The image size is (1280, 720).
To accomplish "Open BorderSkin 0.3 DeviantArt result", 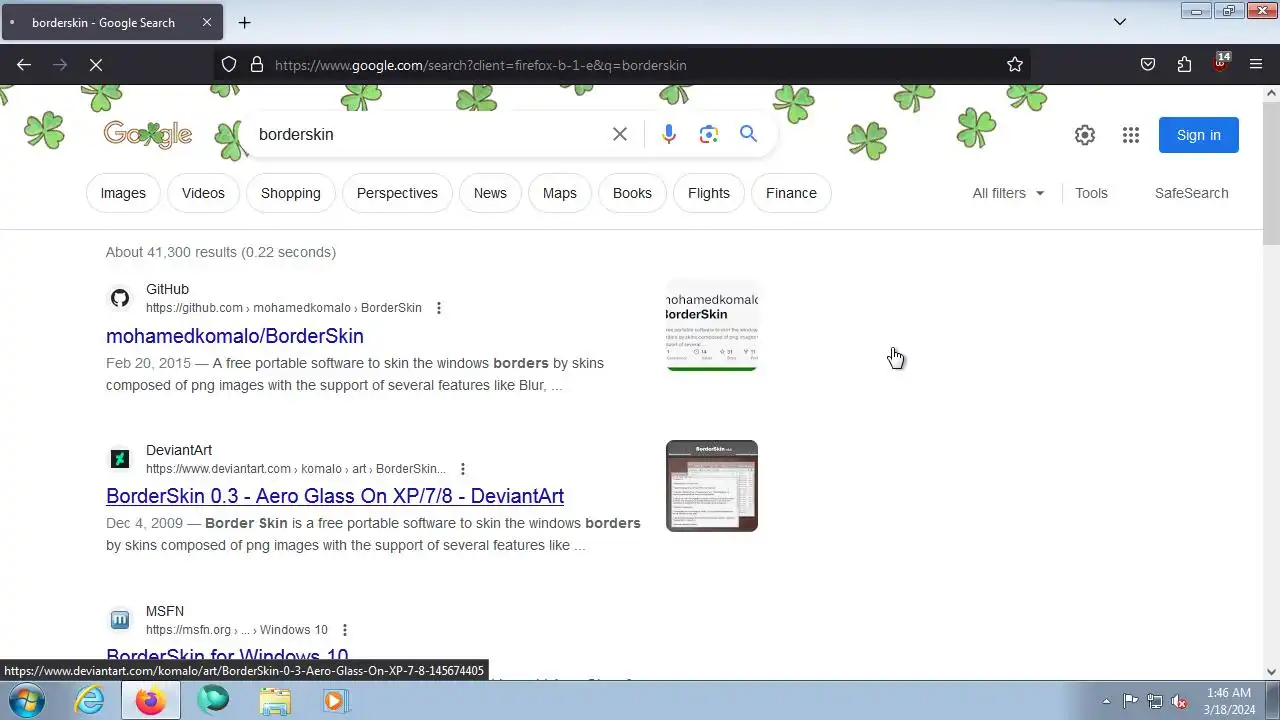I will pyautogui.click(x=335, y=496).
